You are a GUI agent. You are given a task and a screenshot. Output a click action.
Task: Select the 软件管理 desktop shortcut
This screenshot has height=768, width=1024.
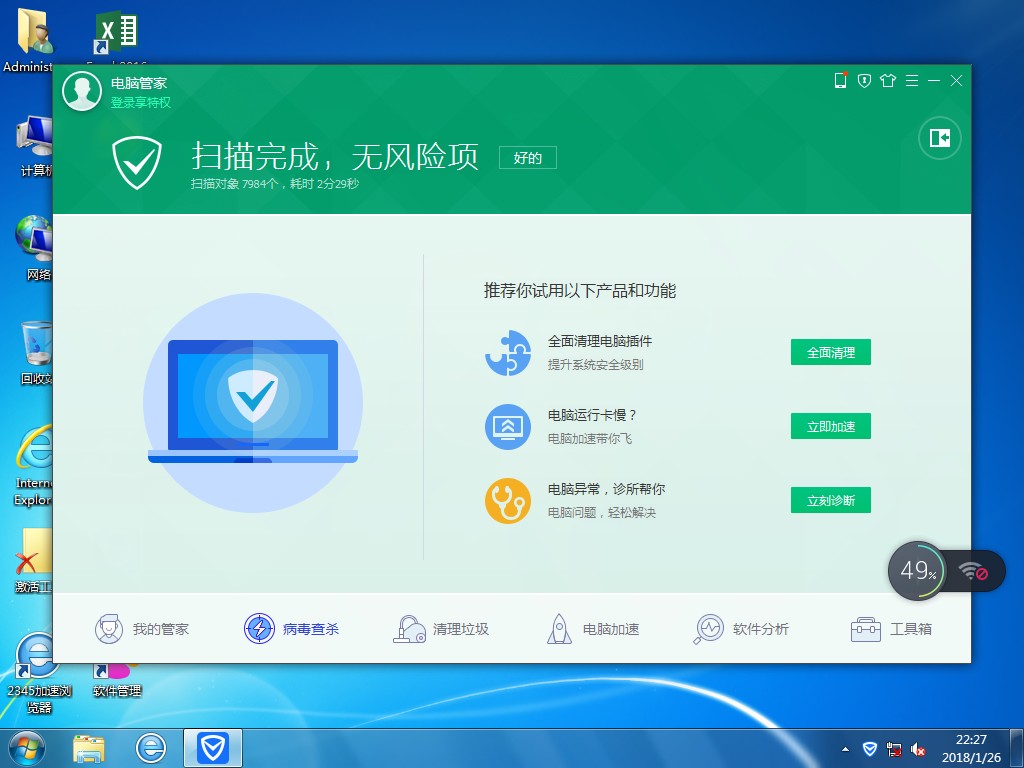click(117, 680)
